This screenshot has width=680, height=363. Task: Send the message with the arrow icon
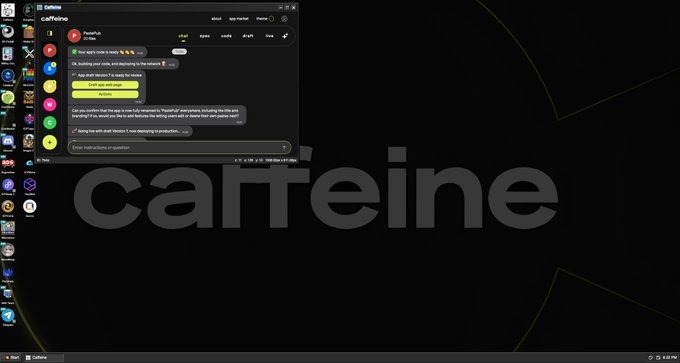tap(284, 147)
